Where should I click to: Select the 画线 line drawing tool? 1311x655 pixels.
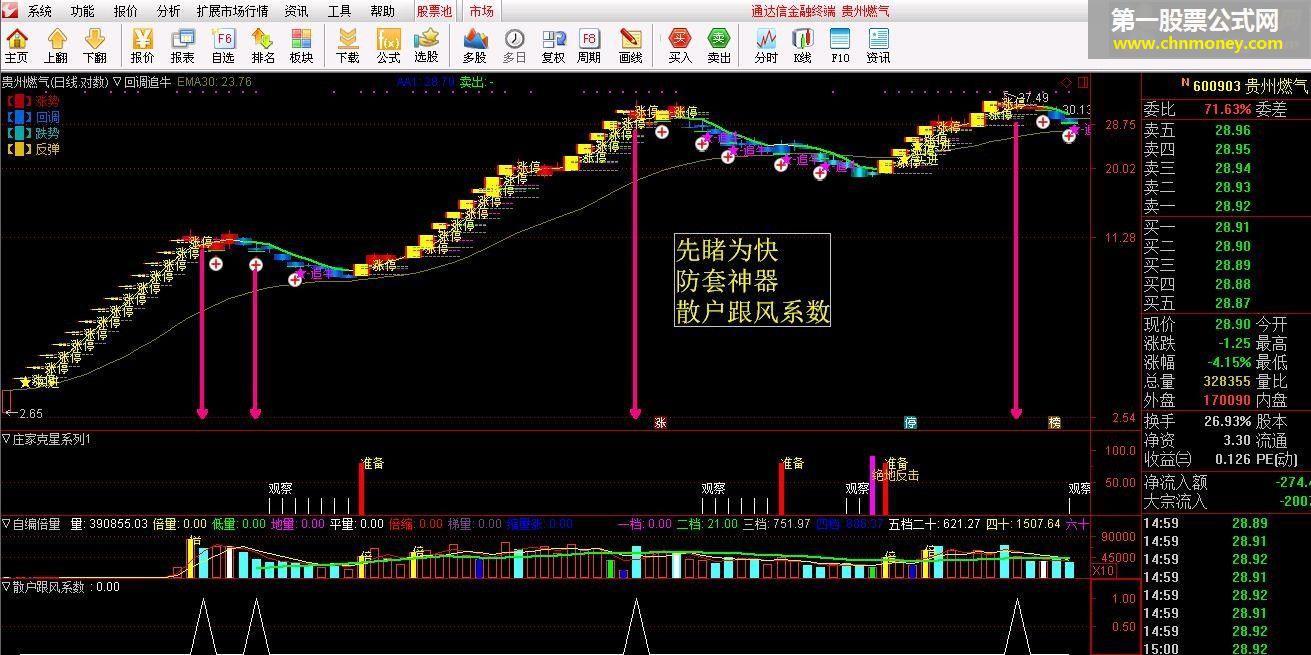coord(630,46)
